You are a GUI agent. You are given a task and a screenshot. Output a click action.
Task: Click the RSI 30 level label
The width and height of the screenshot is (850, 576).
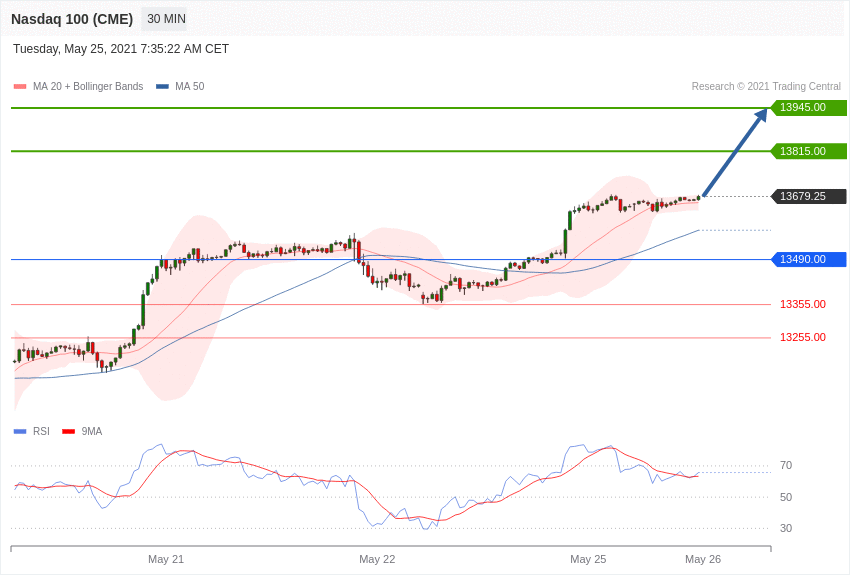point(786,528)
